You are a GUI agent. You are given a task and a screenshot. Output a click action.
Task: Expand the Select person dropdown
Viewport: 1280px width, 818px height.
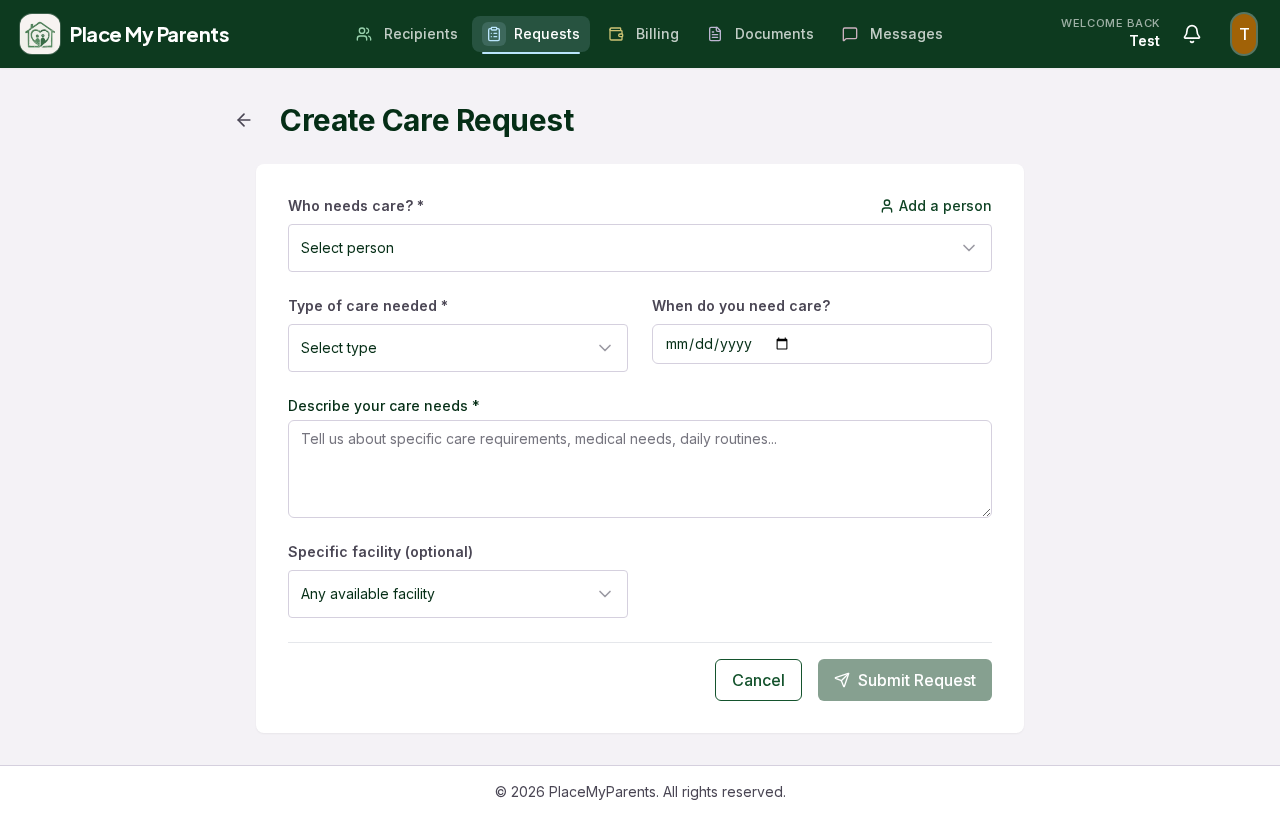pos(640,248)
